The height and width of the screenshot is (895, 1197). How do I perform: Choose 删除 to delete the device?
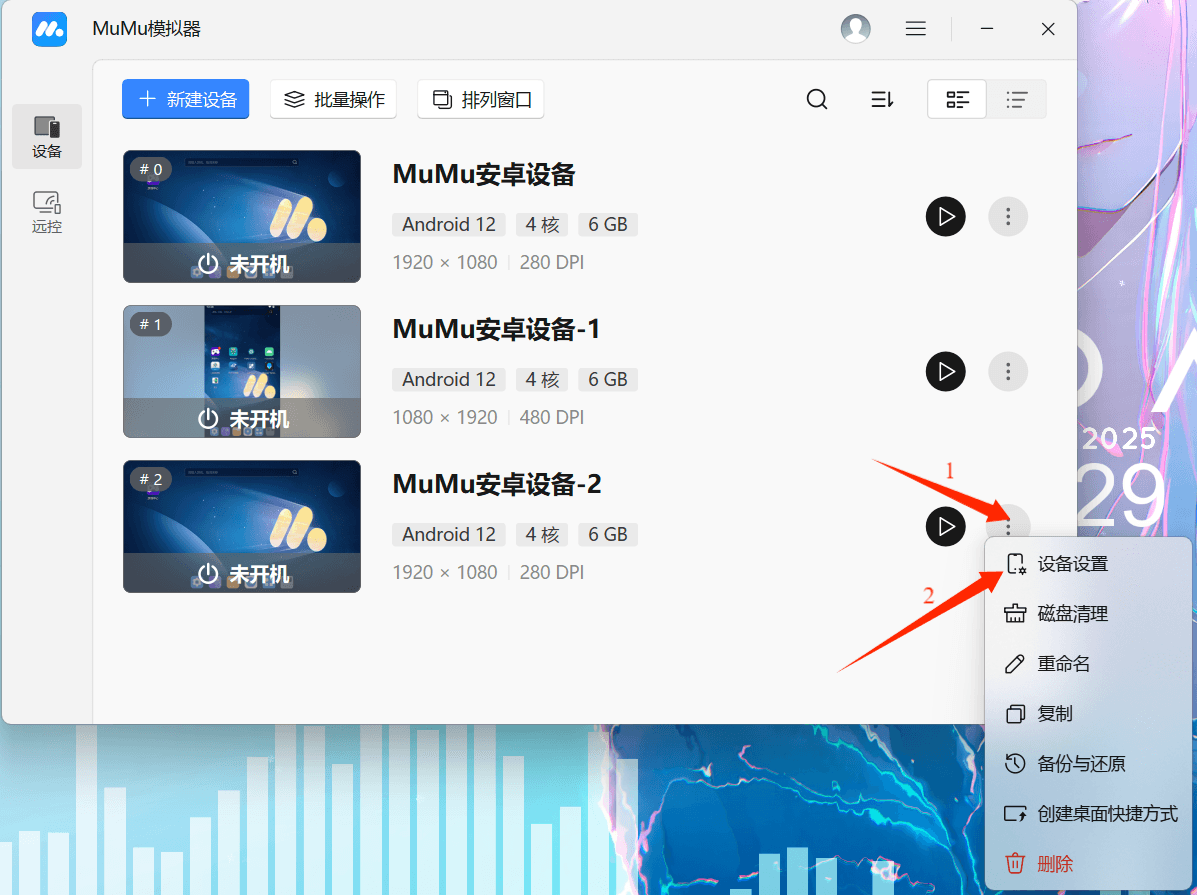pyautogui.click(x=1056, y=863)
